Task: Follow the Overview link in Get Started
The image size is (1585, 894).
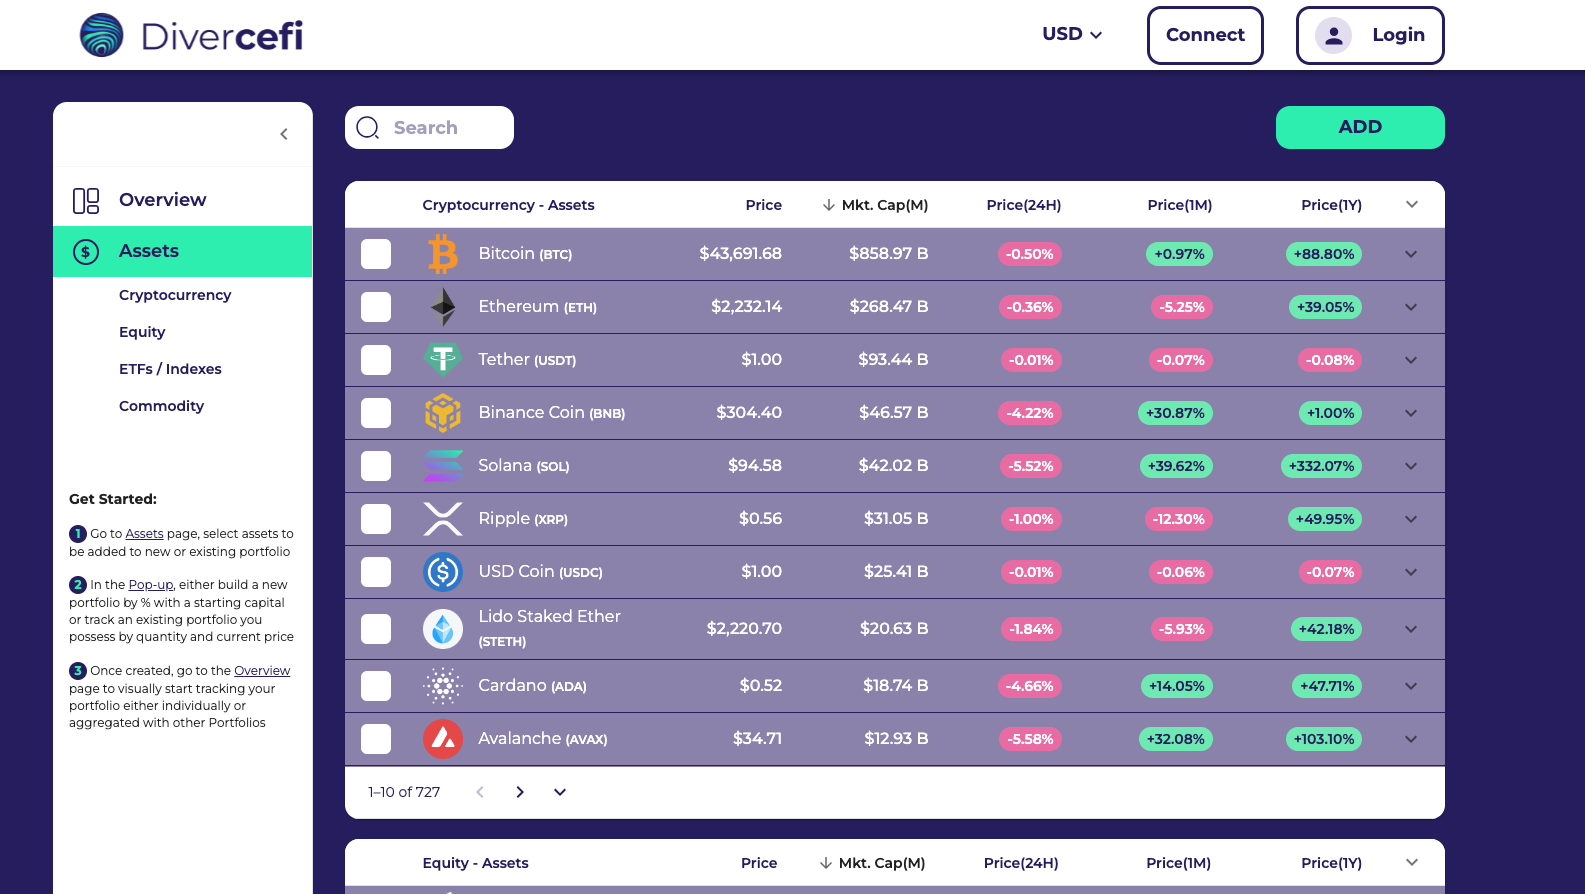Action: click(262, 671)
